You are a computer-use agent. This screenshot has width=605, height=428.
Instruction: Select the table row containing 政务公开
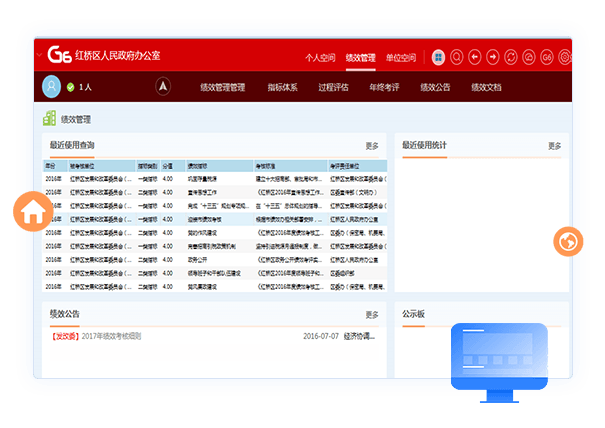(215, 260)
